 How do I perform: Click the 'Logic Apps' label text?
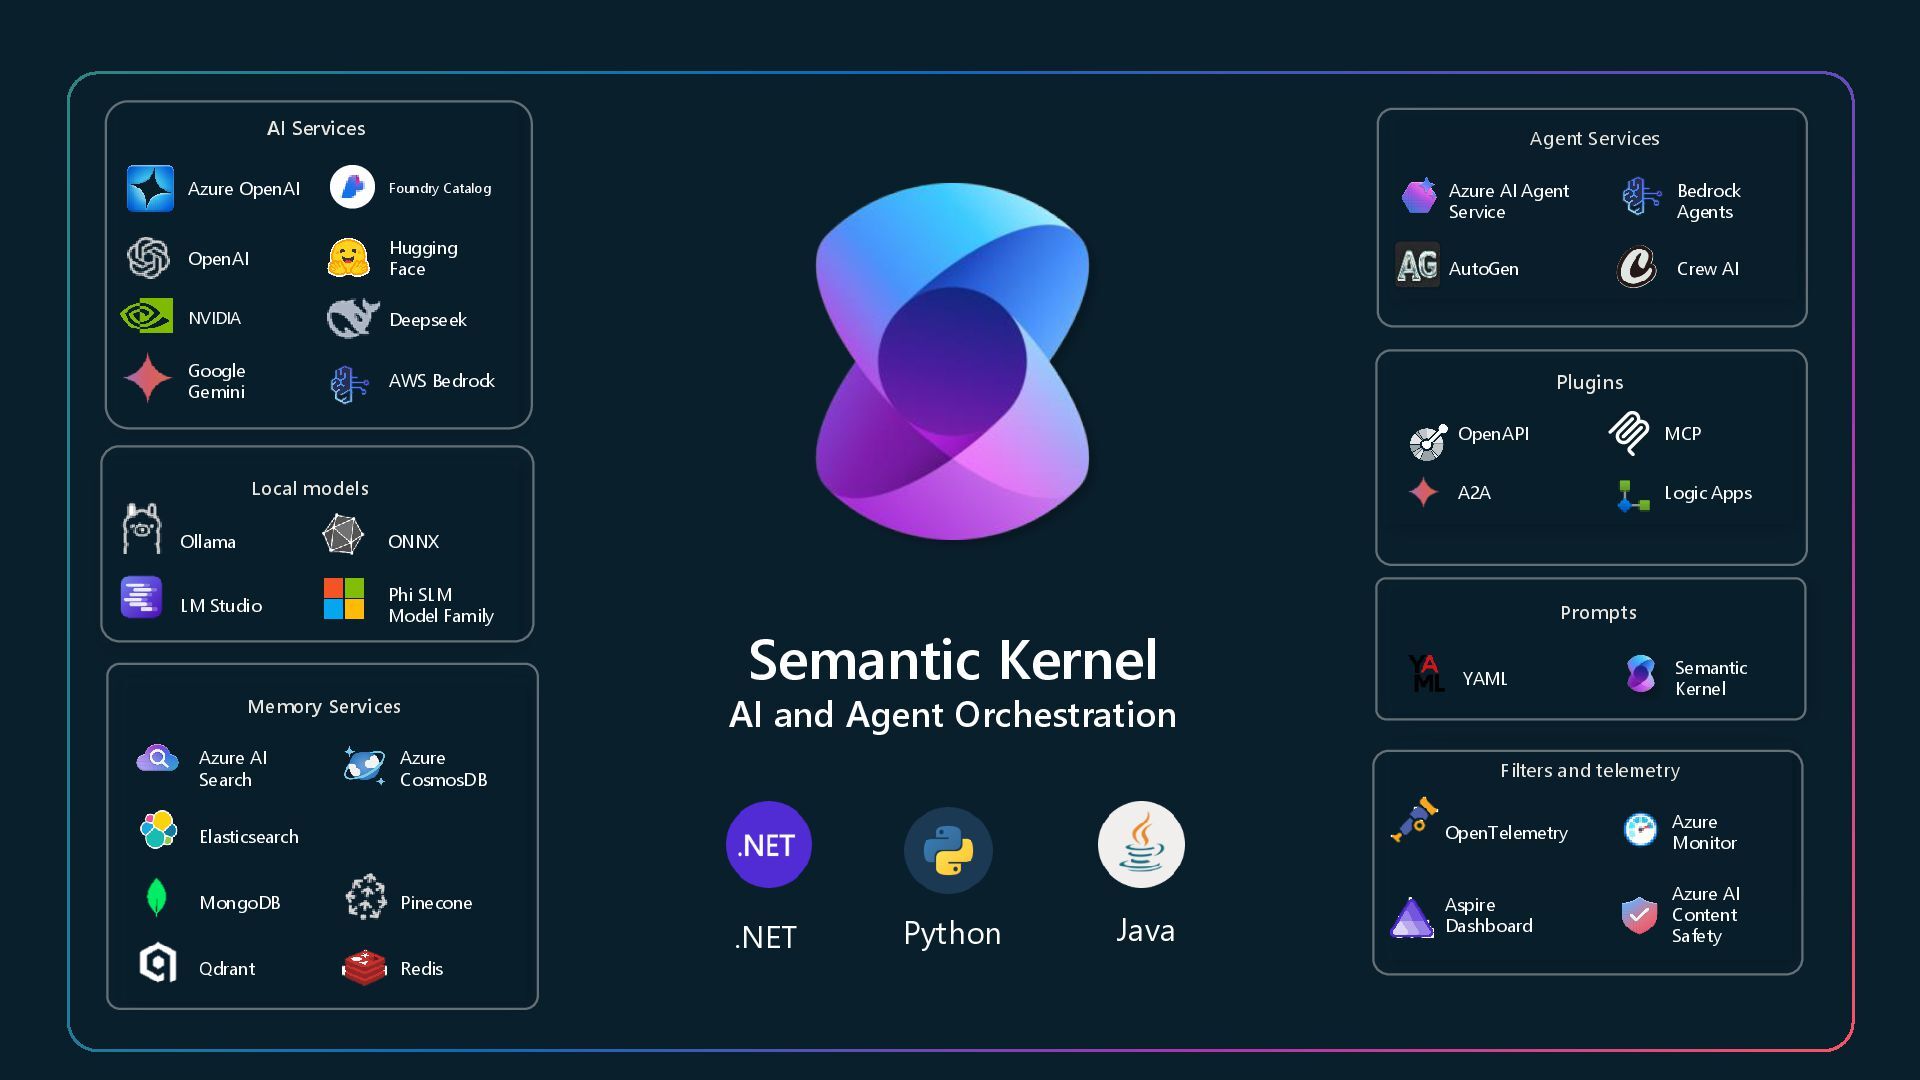[1708, 493]
